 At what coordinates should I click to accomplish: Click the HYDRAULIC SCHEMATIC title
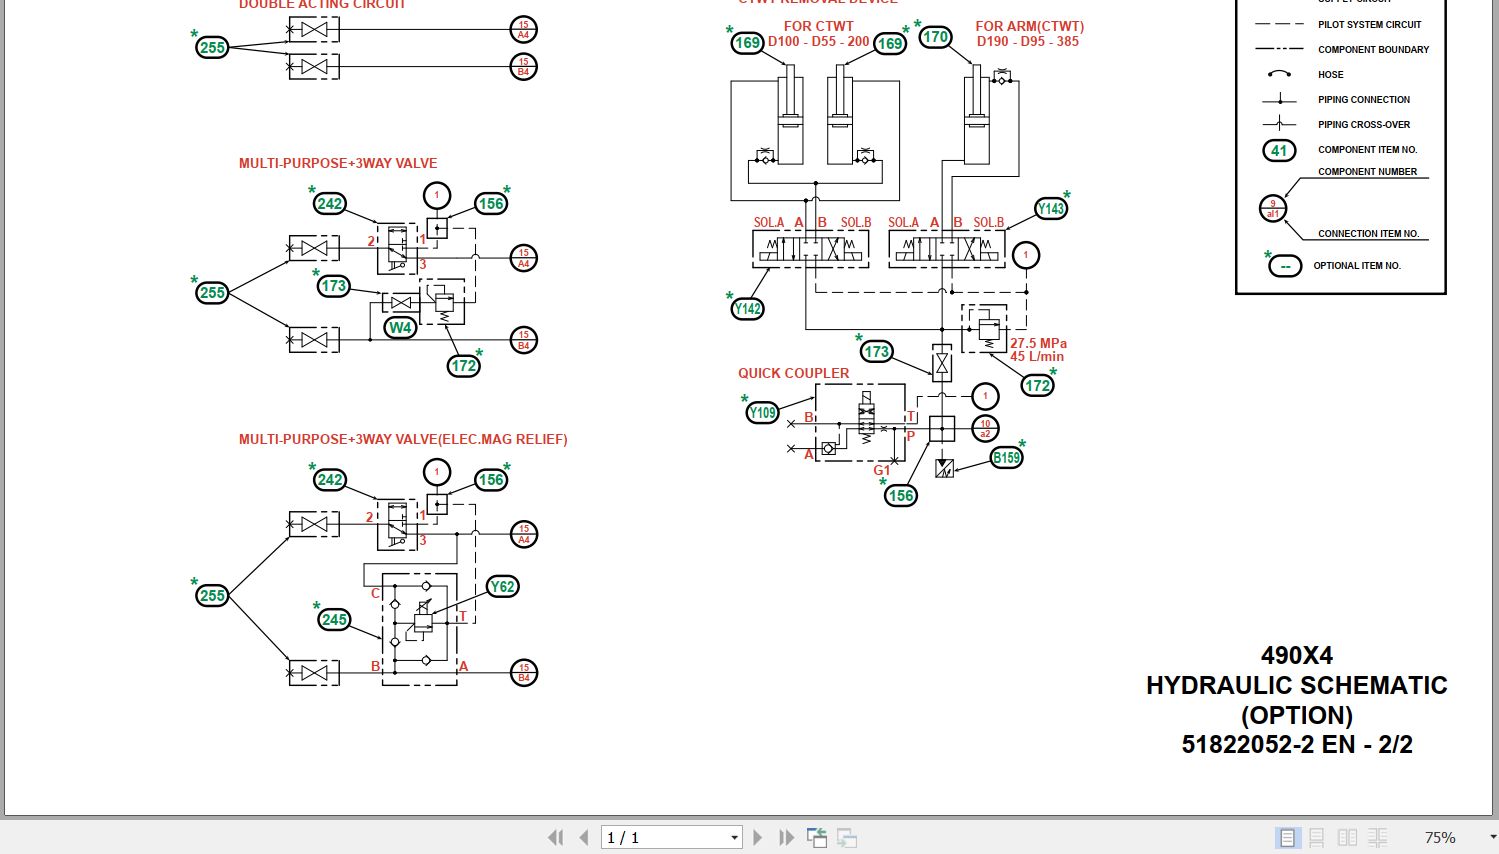pyautogui.click(x=1297, y=685)
